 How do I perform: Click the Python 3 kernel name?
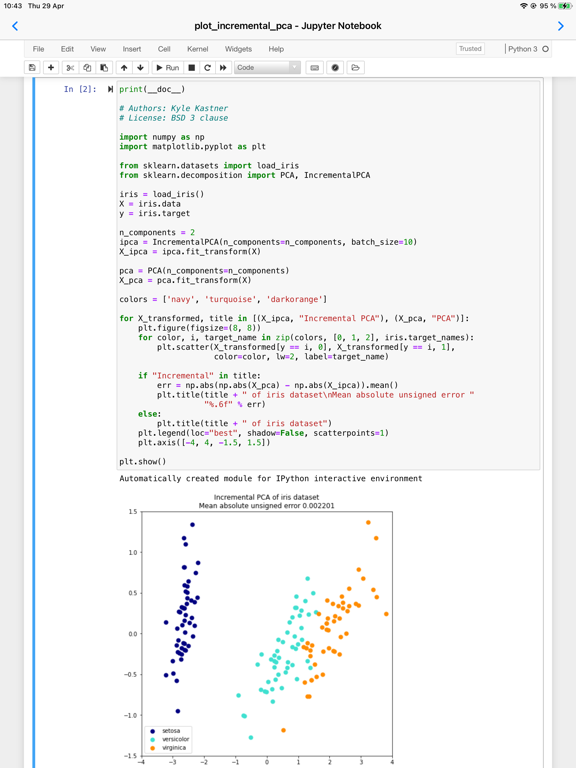coord(523,49)
